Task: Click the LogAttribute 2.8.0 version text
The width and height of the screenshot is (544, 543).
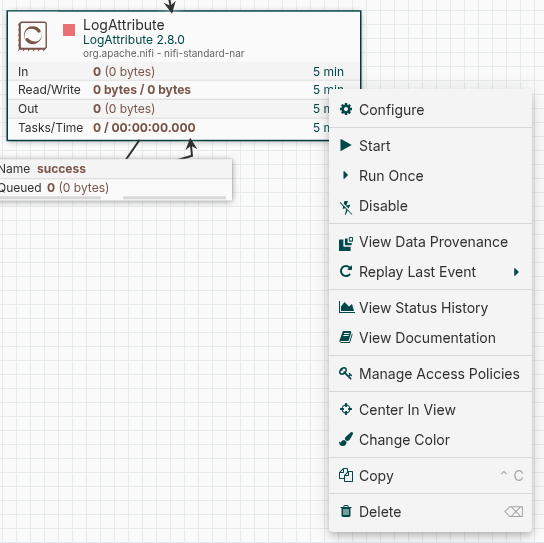Action: (134, 40)
